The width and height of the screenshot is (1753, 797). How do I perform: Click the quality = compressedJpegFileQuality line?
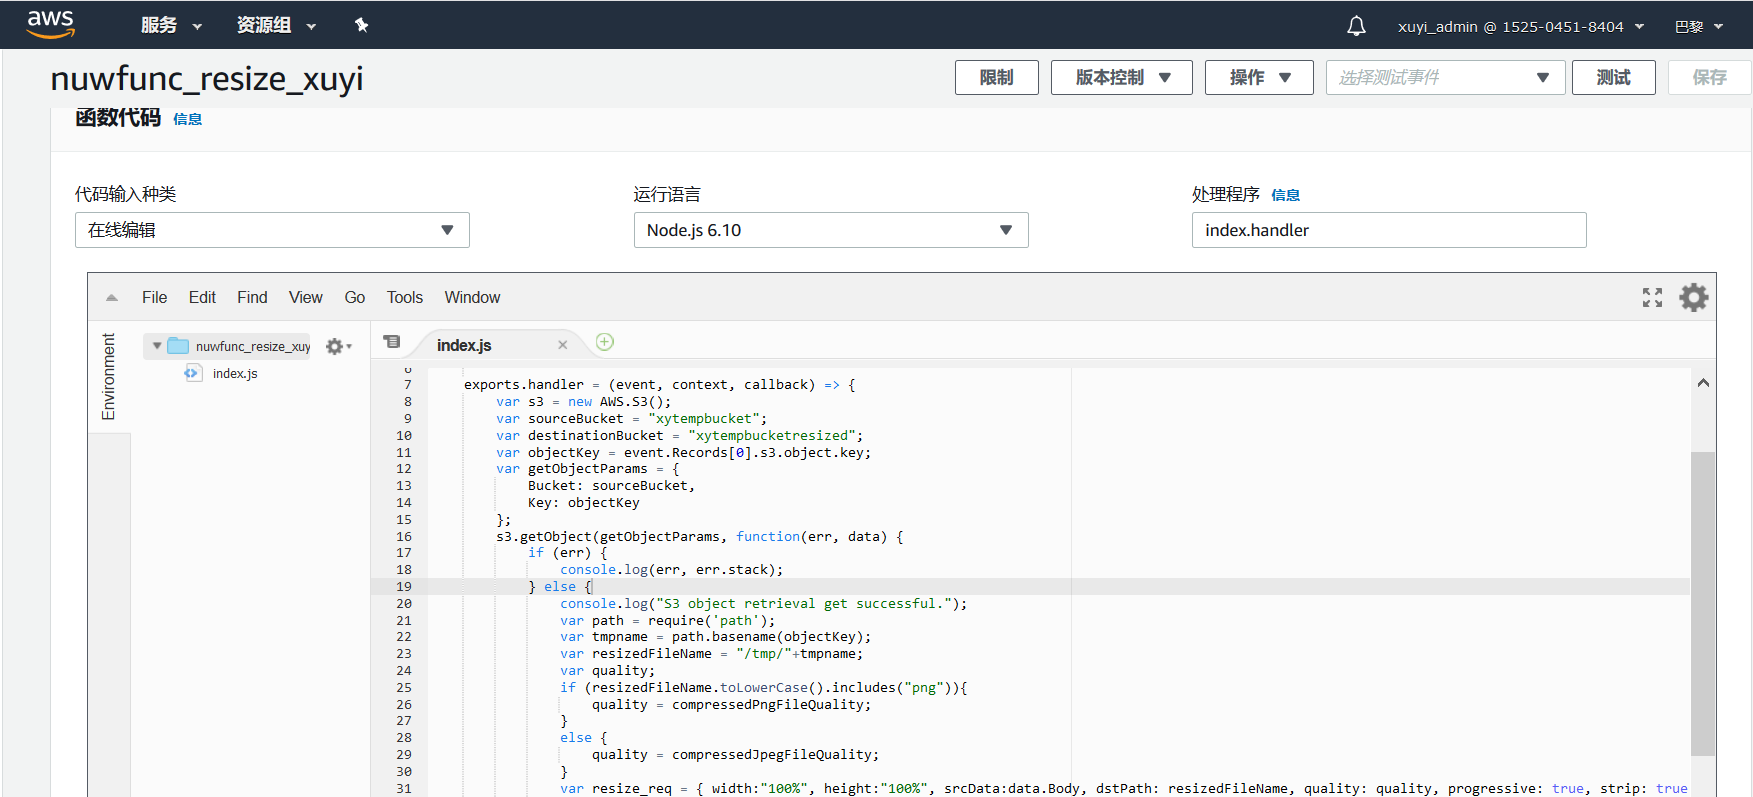[x=736, y=754]
